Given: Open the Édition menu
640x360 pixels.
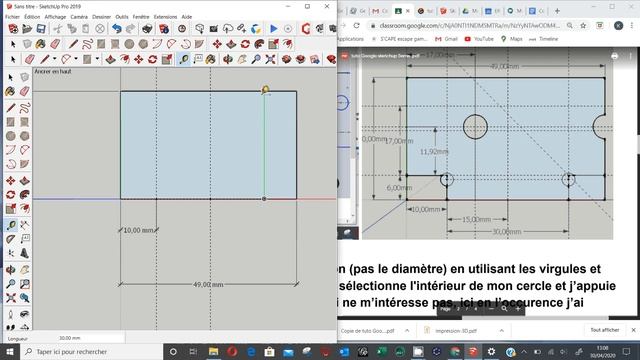Looking at the screenshot, I should [32, 17].
